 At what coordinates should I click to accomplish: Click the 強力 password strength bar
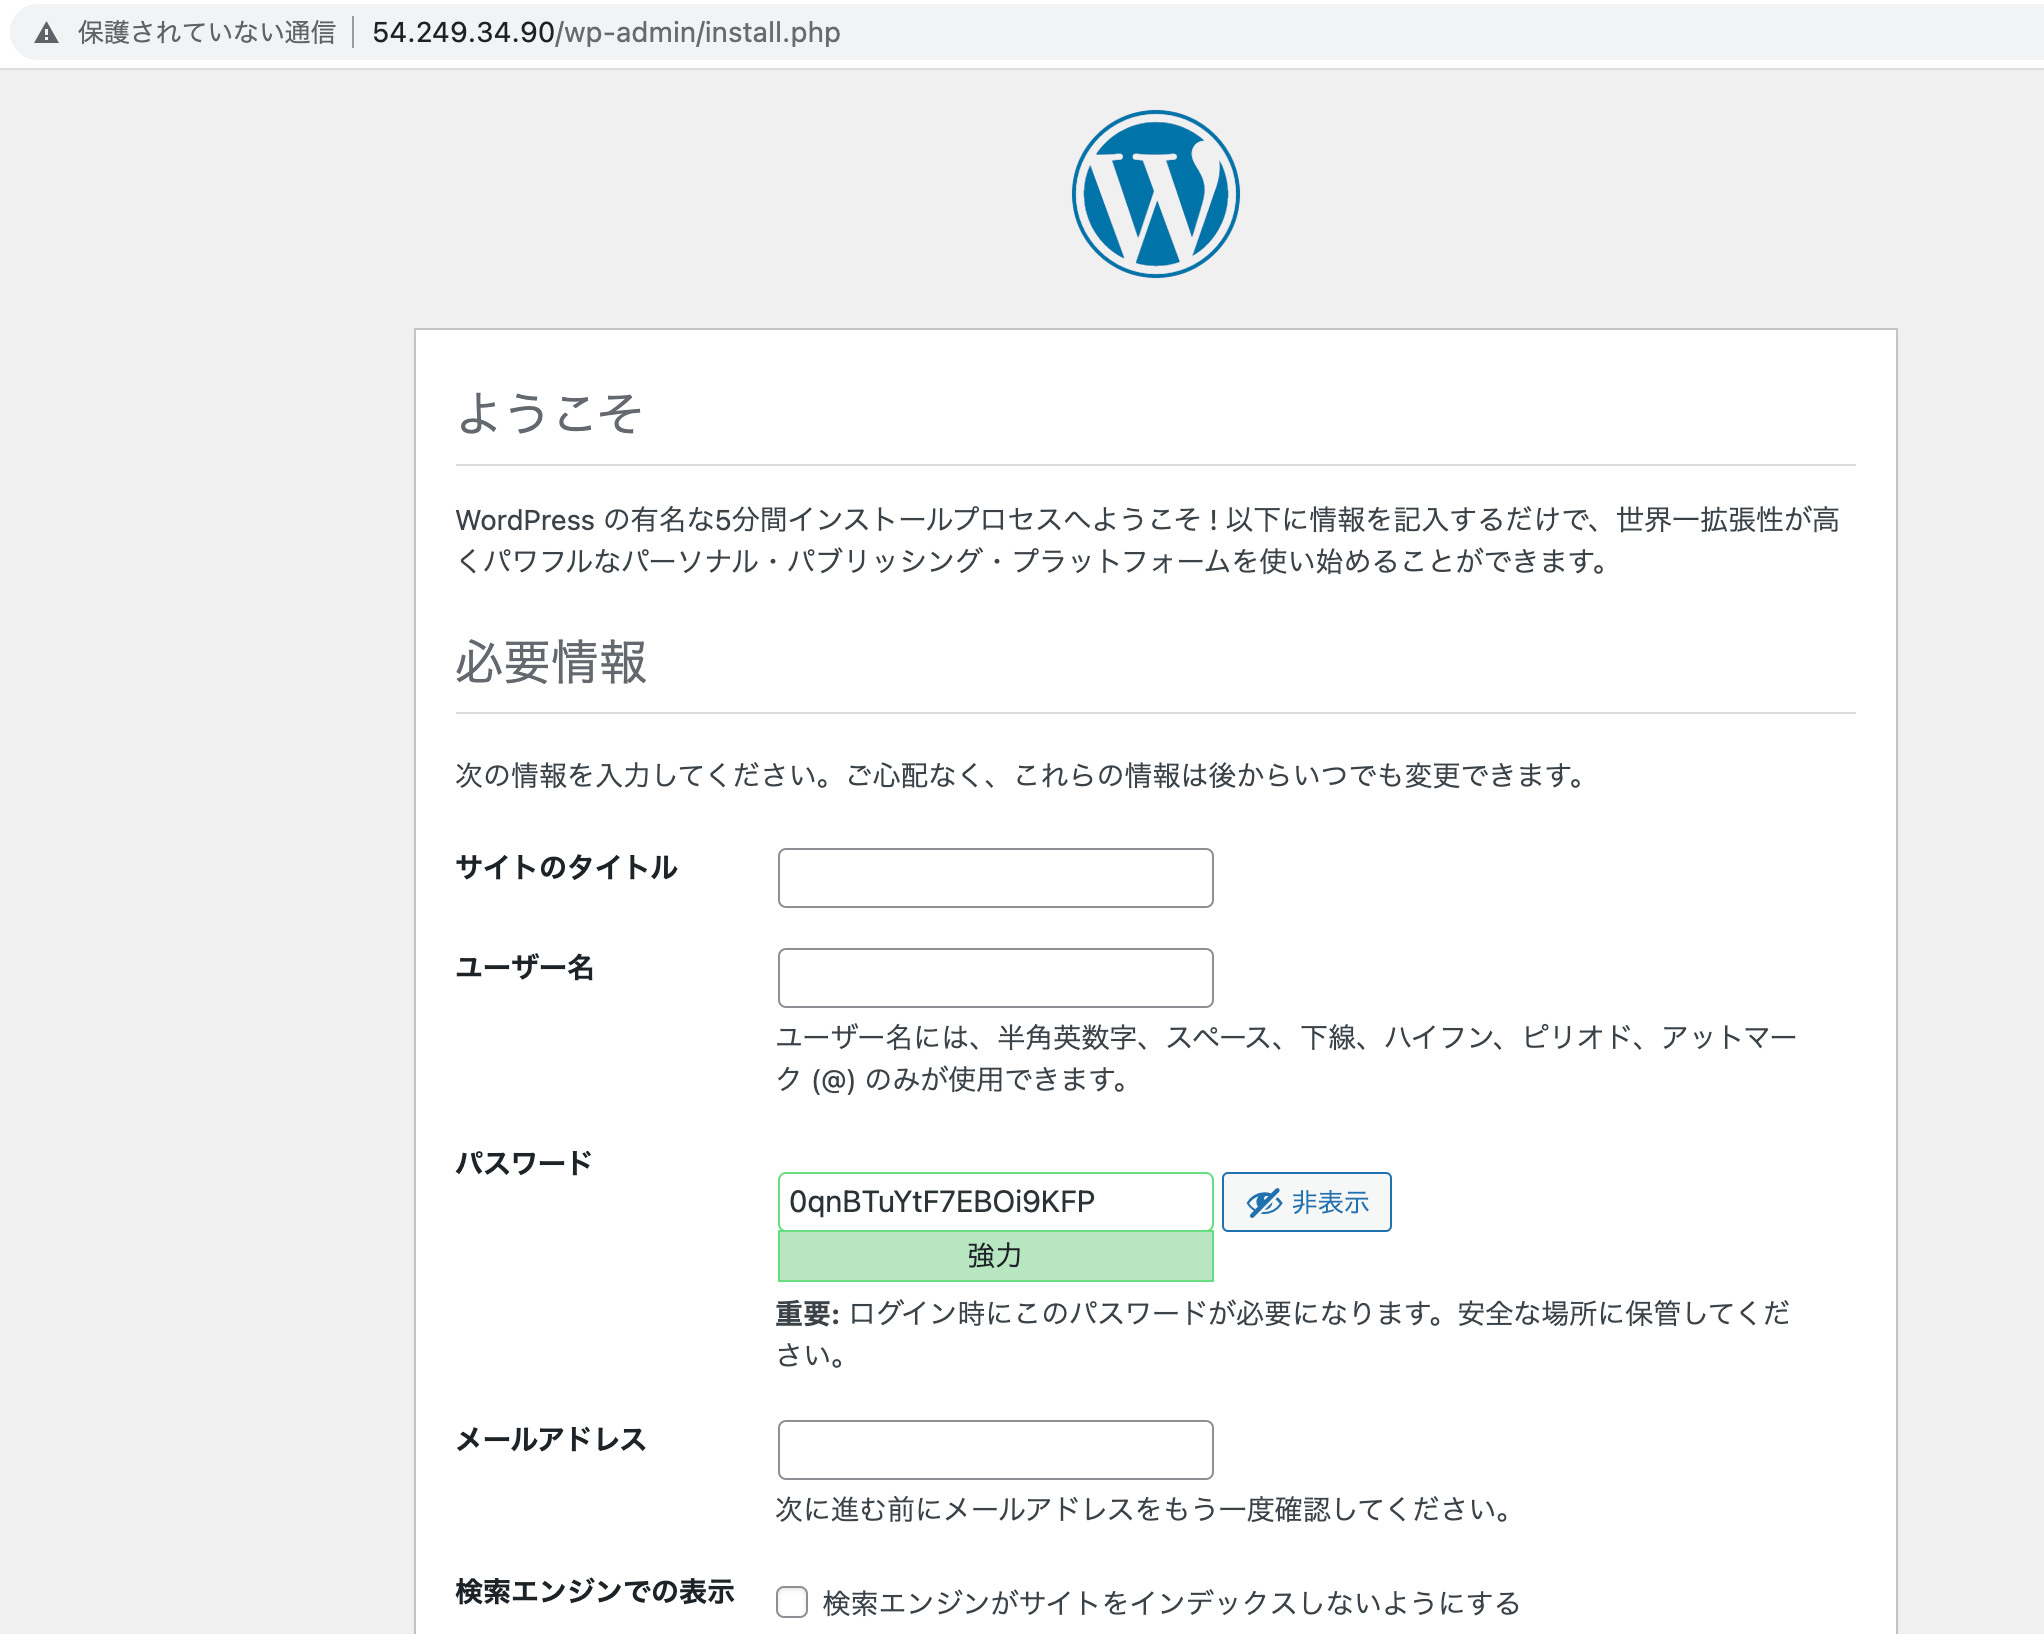click(995, 1256)
